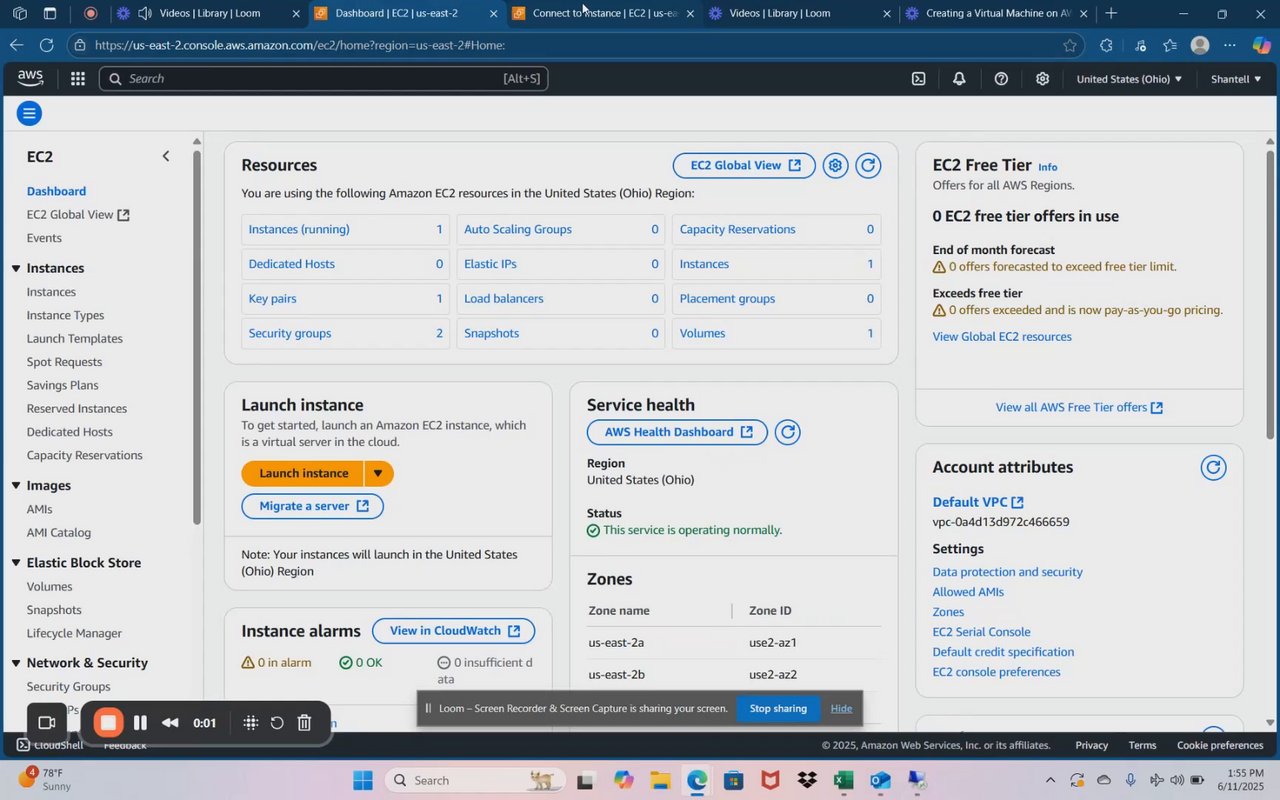Collapse the Elastic Block Store sidebar section

tap(16, 564)
